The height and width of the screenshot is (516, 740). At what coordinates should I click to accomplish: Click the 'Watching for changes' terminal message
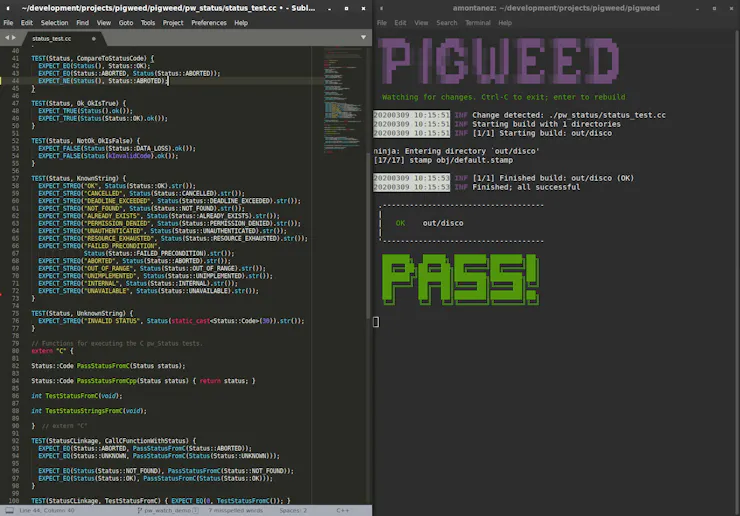[504, 97]
